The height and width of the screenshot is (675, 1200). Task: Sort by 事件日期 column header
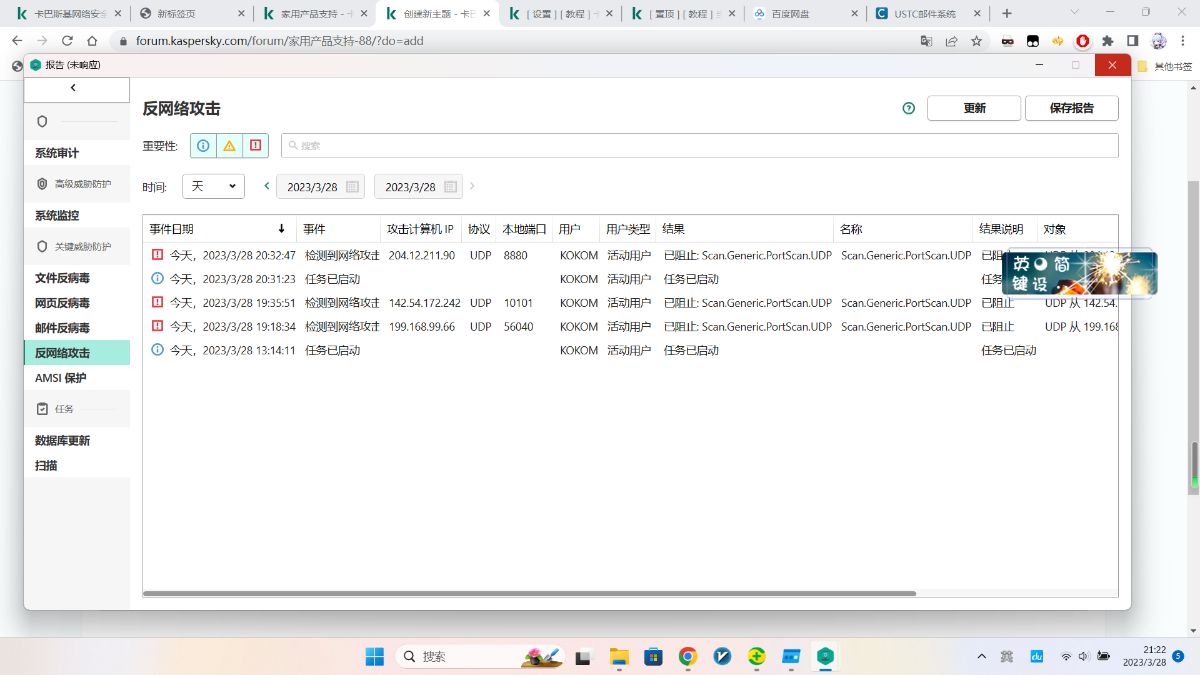[x=219, y=229]
